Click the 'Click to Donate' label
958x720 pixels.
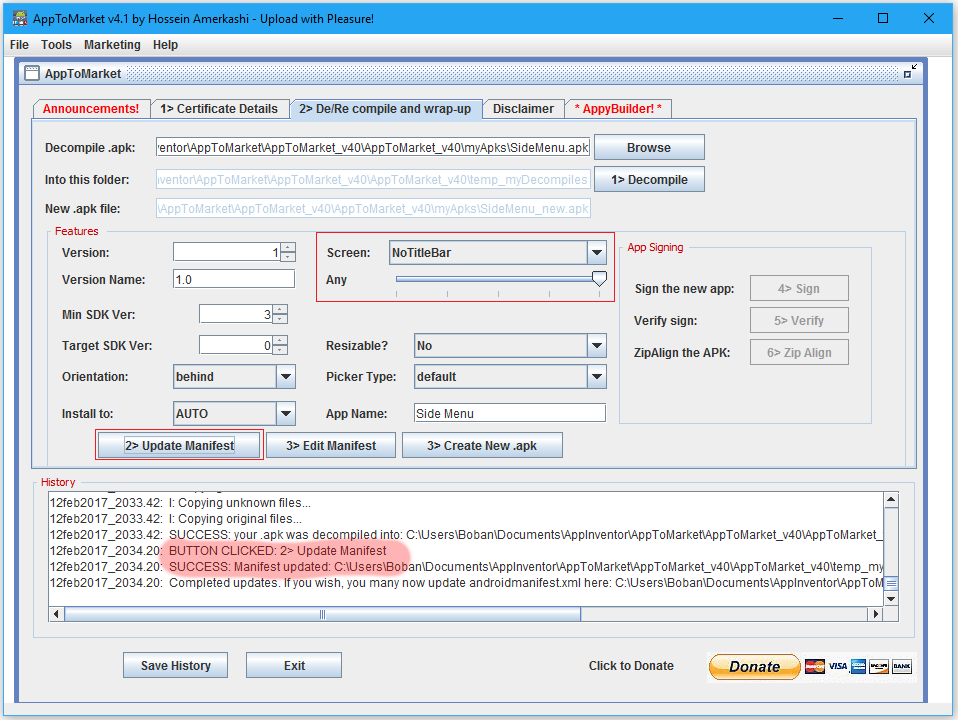click(x=631, y=666)
